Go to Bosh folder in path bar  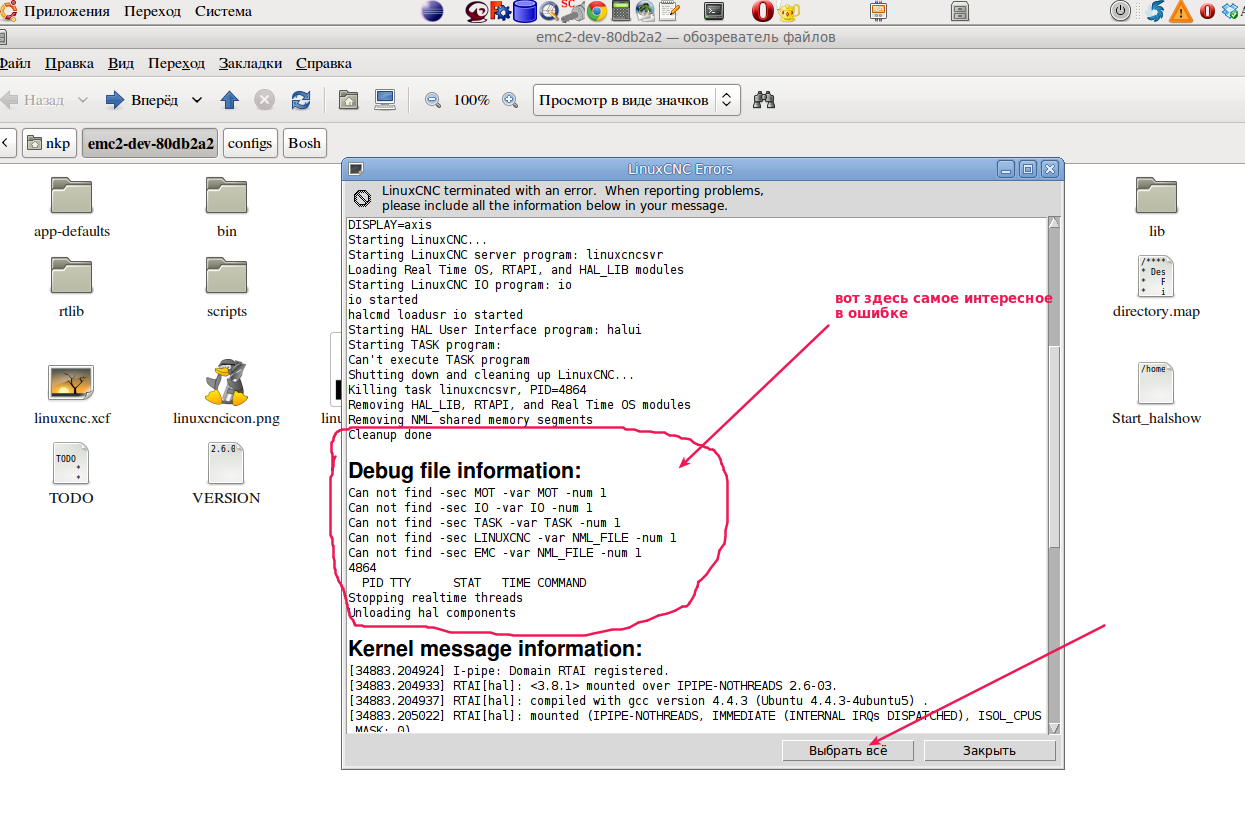[304, 143]
